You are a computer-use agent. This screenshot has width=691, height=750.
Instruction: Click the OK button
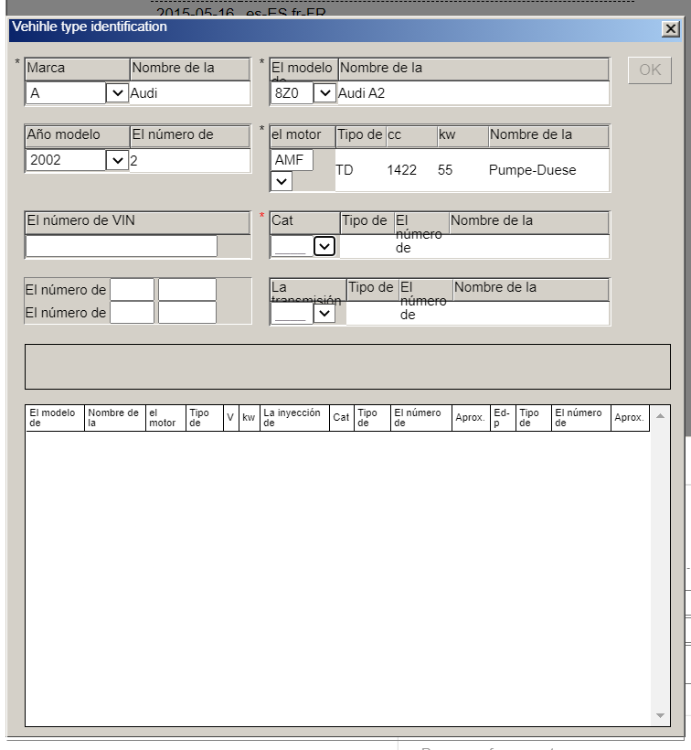click(649, 71)
